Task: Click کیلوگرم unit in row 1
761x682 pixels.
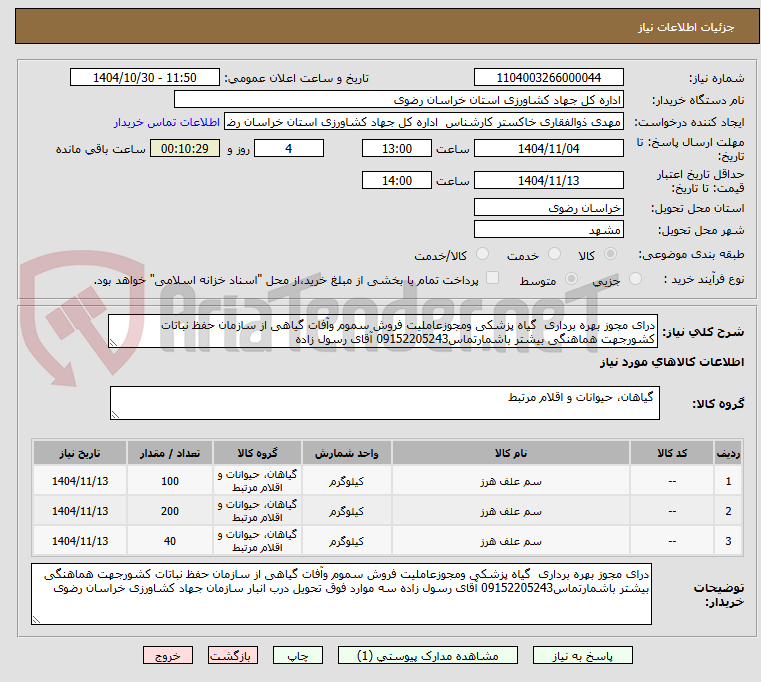Action: click(347, 482)
